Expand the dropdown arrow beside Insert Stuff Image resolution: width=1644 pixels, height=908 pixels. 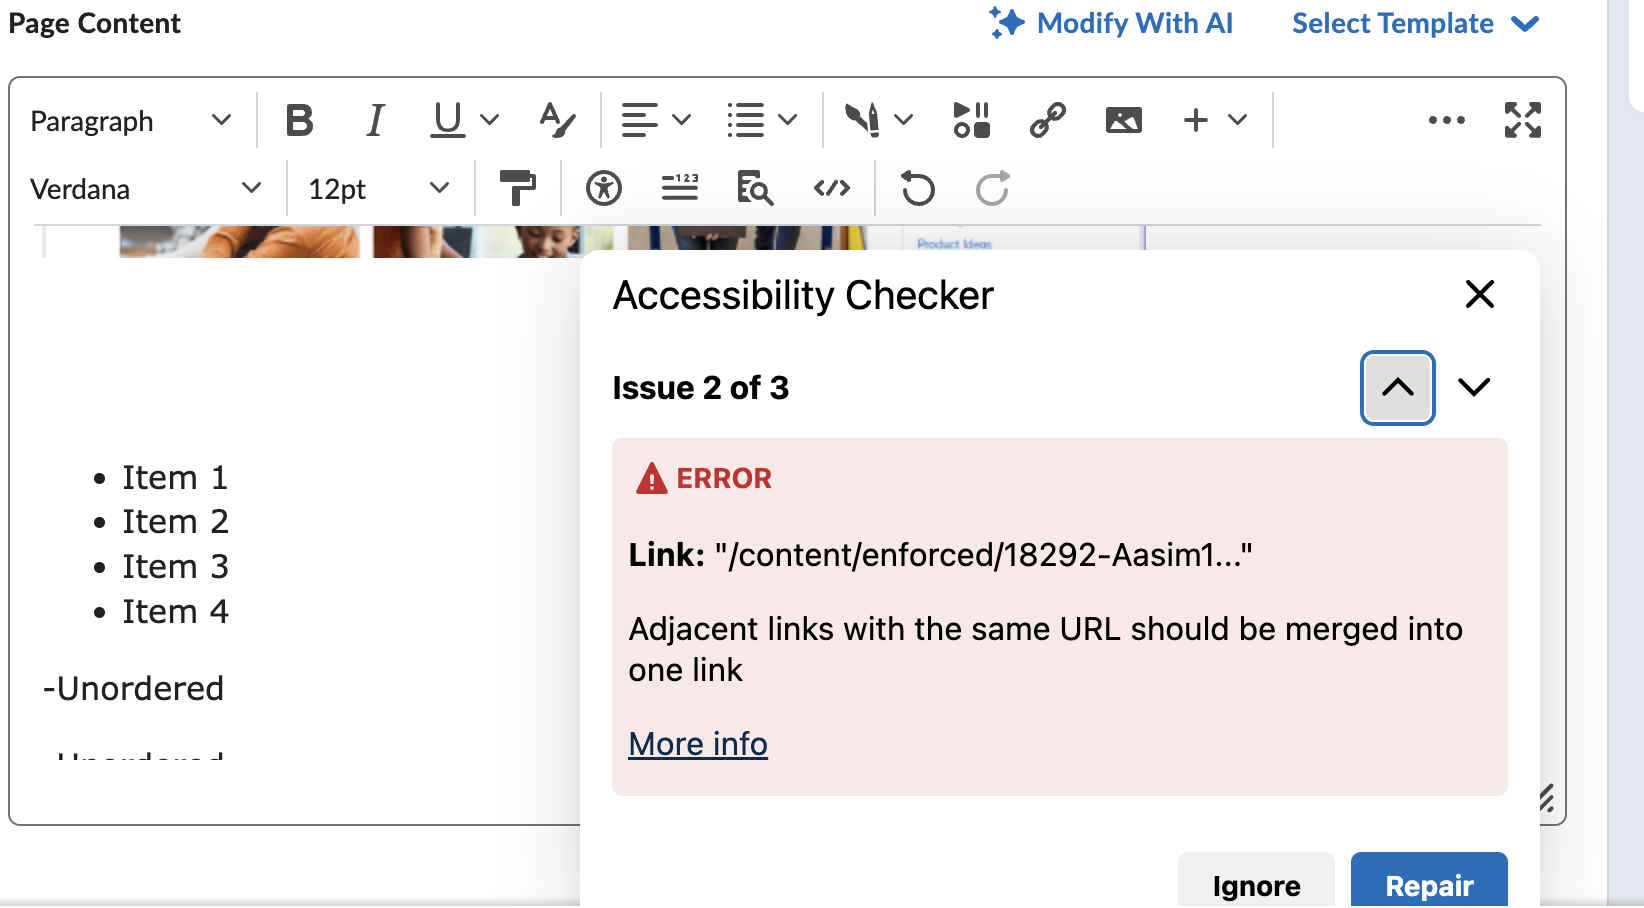[x=903, y=120]
